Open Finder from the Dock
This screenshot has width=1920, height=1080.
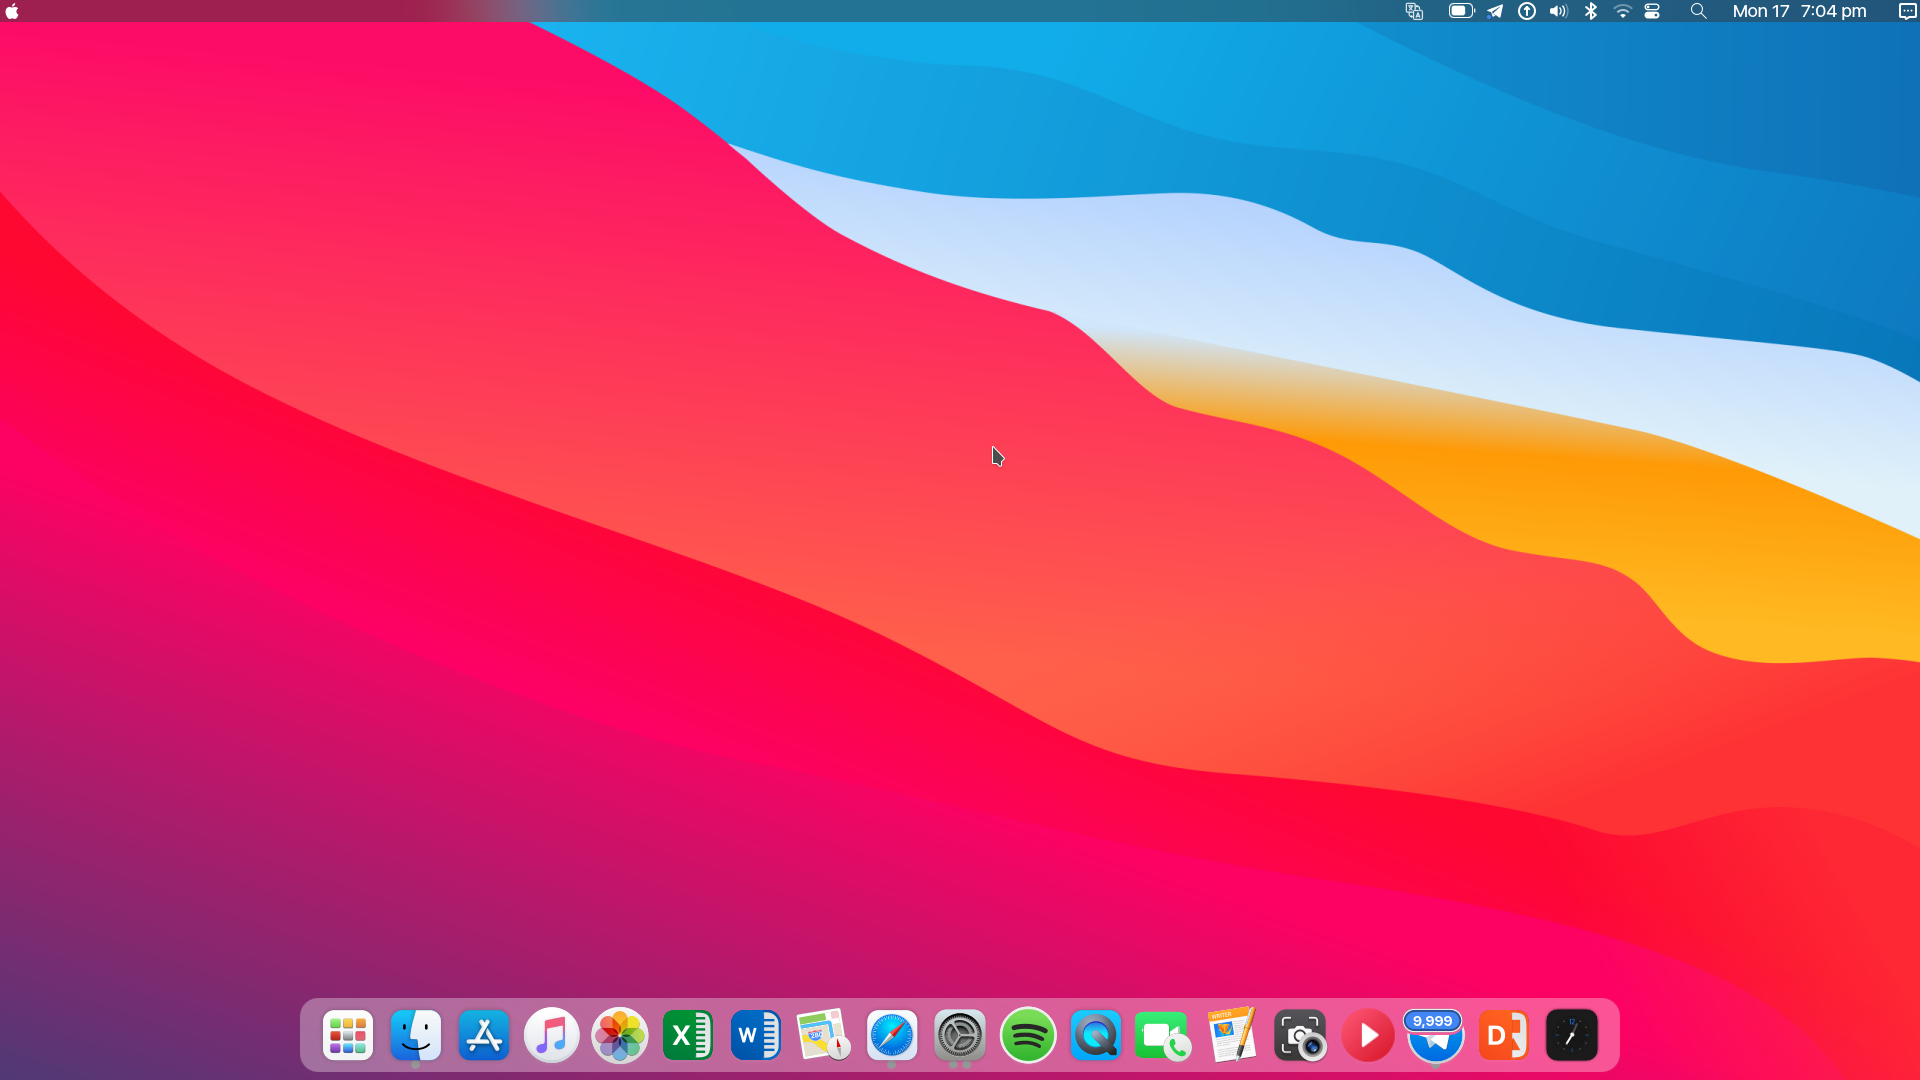(x=416, y=1035)
